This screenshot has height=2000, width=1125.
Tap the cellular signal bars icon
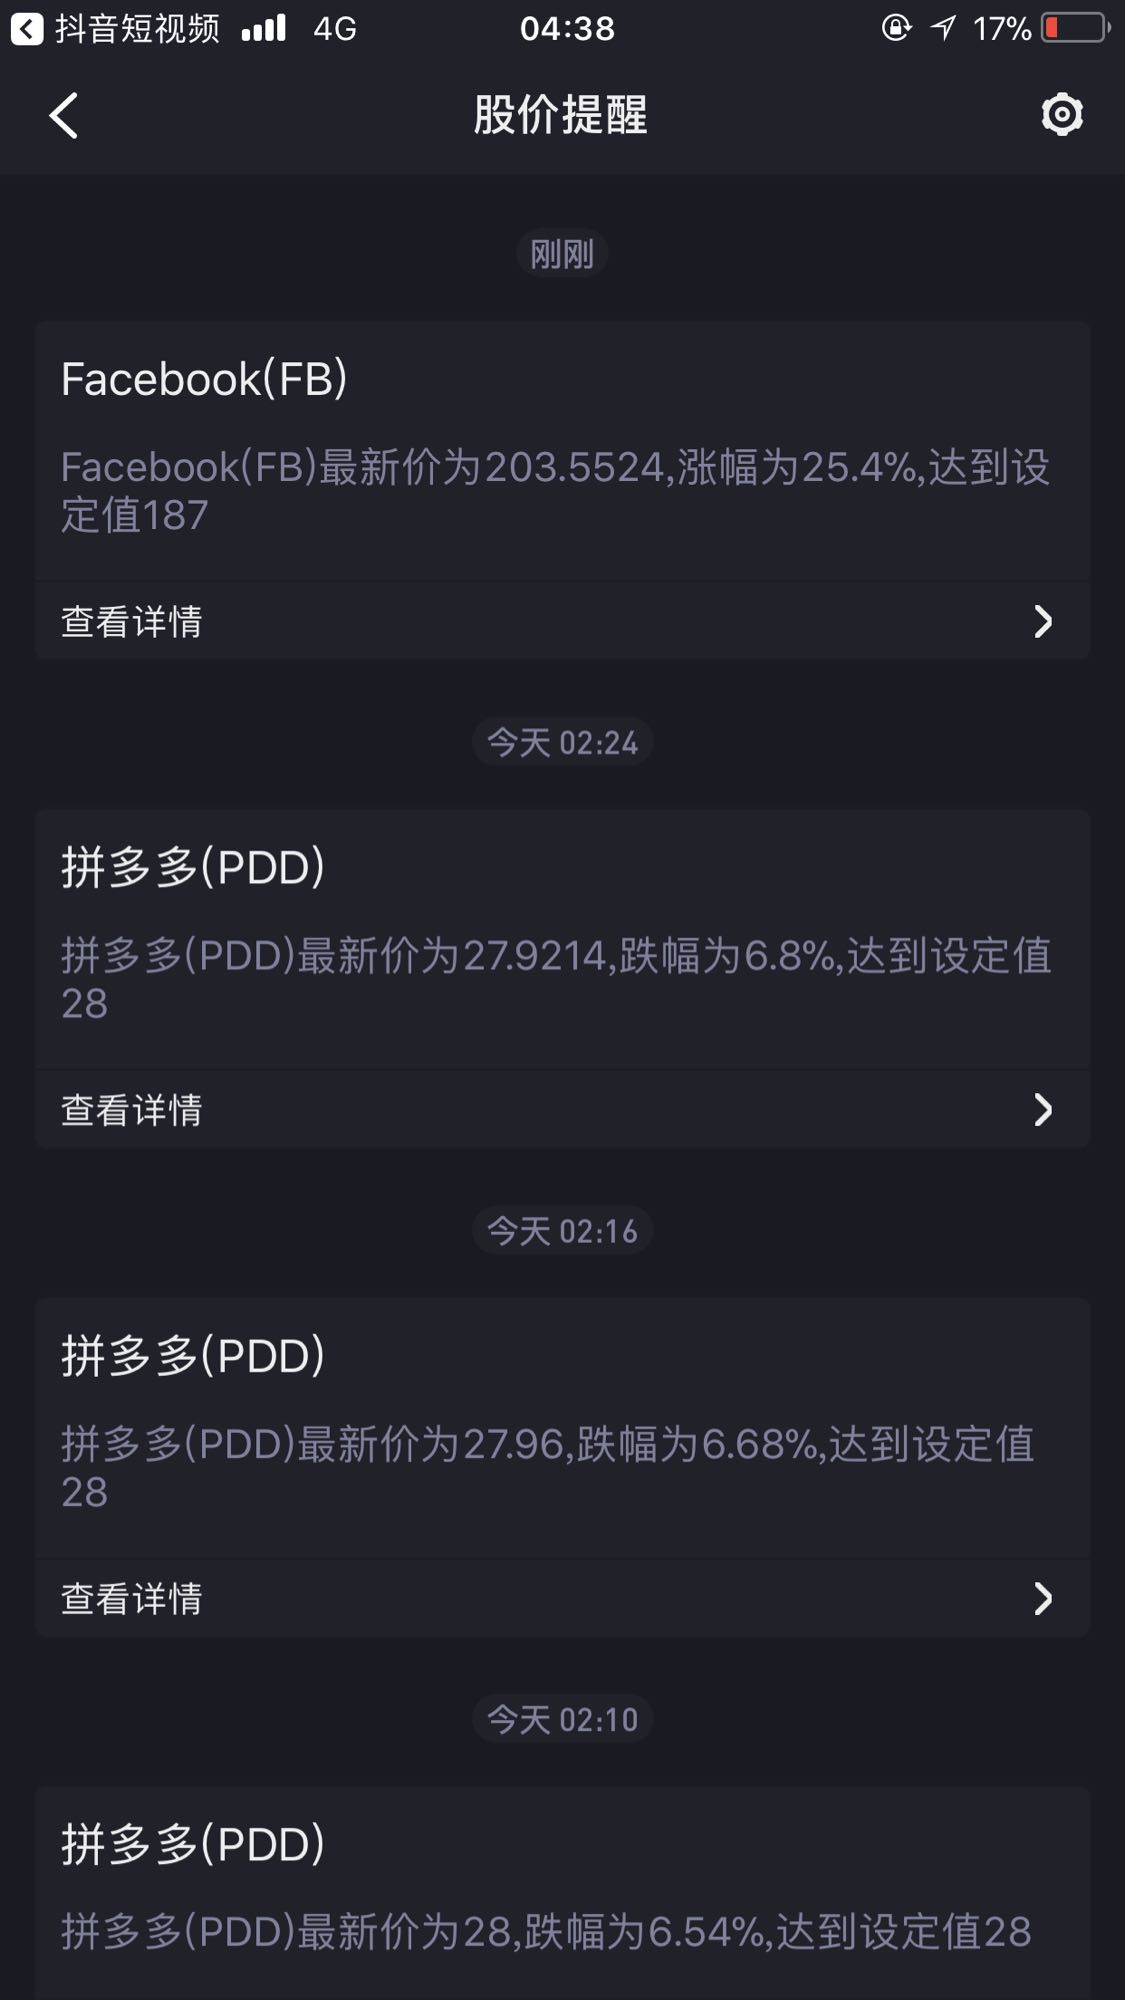point(264,29)
